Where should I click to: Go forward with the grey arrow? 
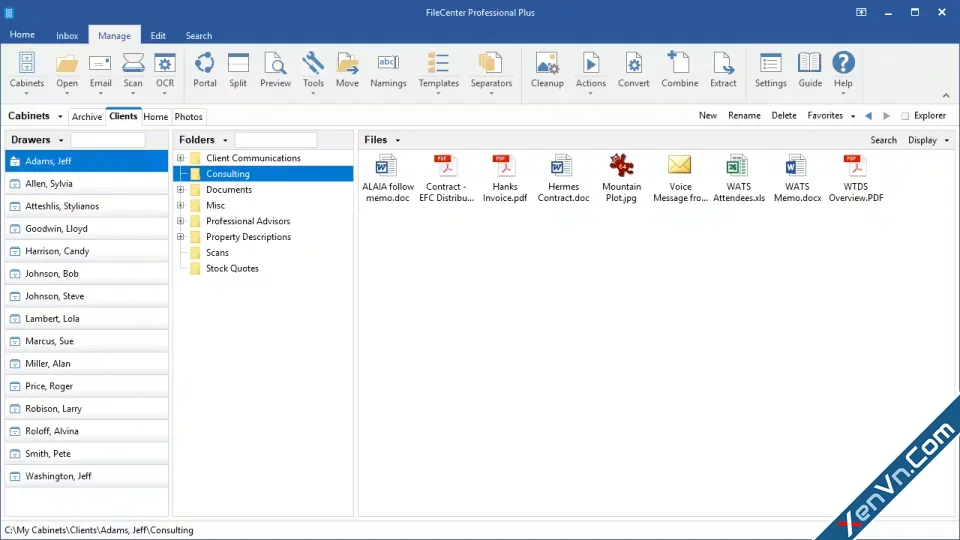click(887, 116)
